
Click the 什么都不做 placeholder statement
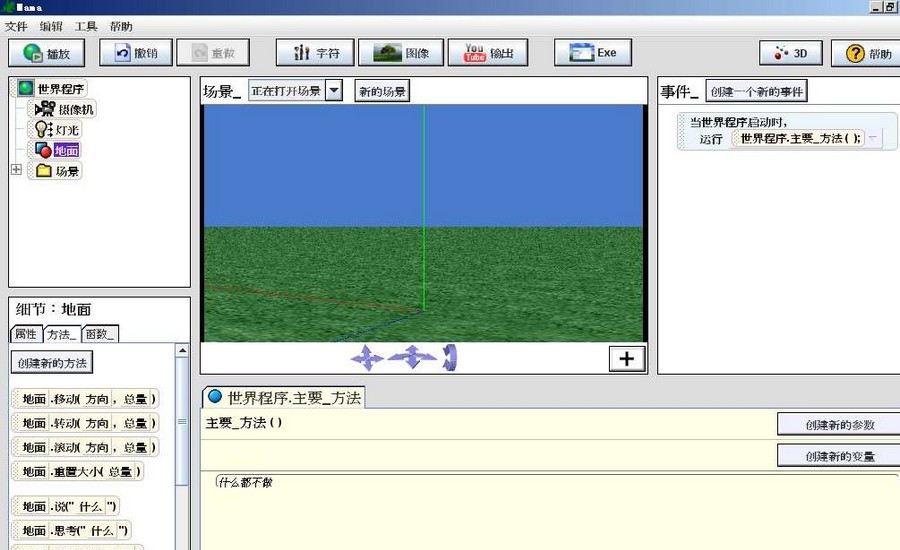click(246, 482)
